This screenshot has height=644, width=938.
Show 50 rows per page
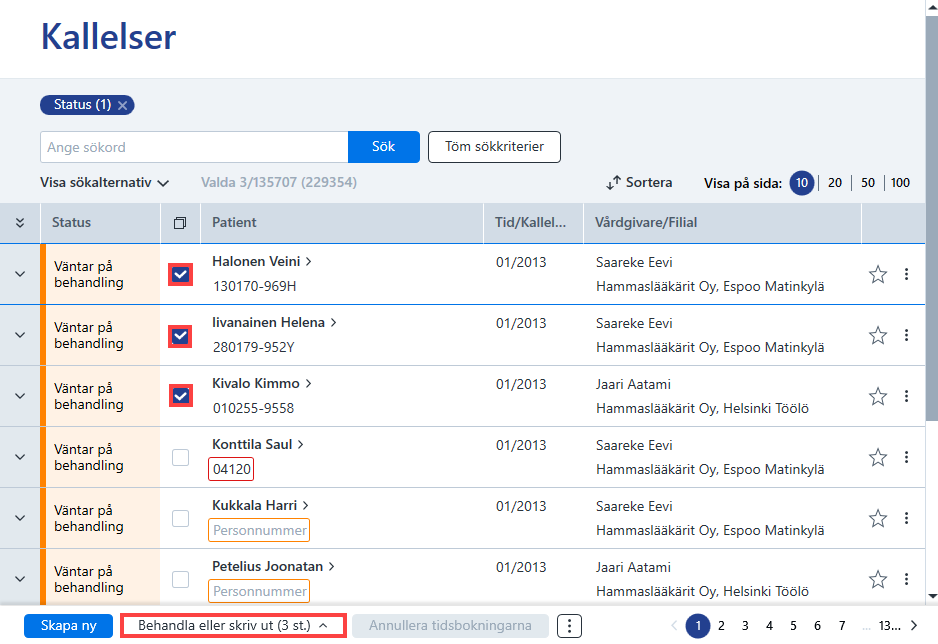(867, 183)
